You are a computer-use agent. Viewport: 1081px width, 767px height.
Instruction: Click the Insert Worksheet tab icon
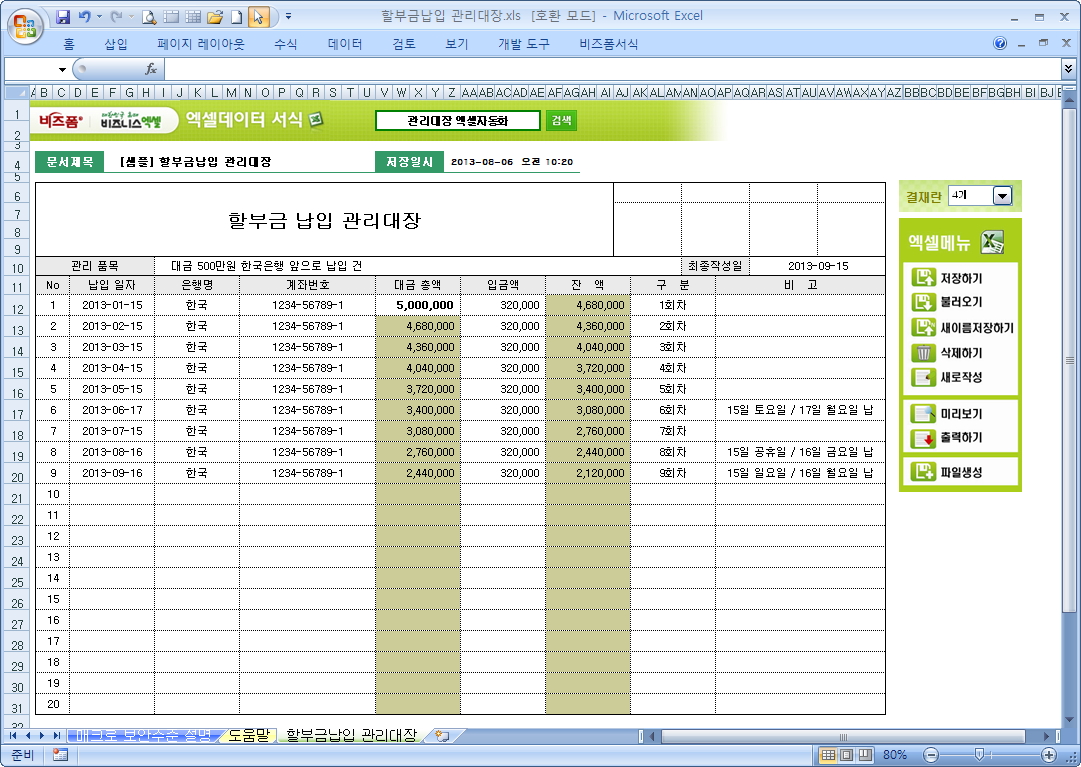coord(441,736)
